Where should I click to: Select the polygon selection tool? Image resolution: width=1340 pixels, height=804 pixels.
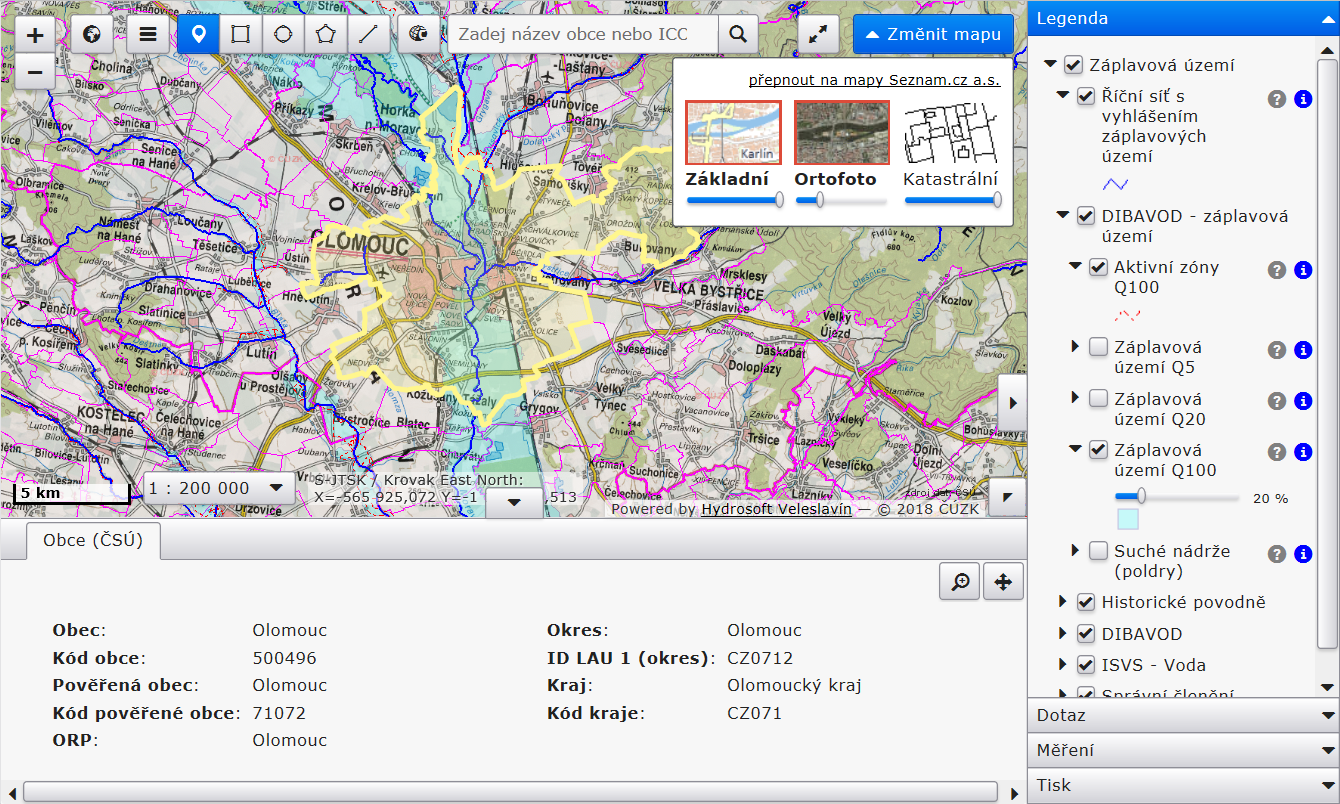[x=326, y=34]
